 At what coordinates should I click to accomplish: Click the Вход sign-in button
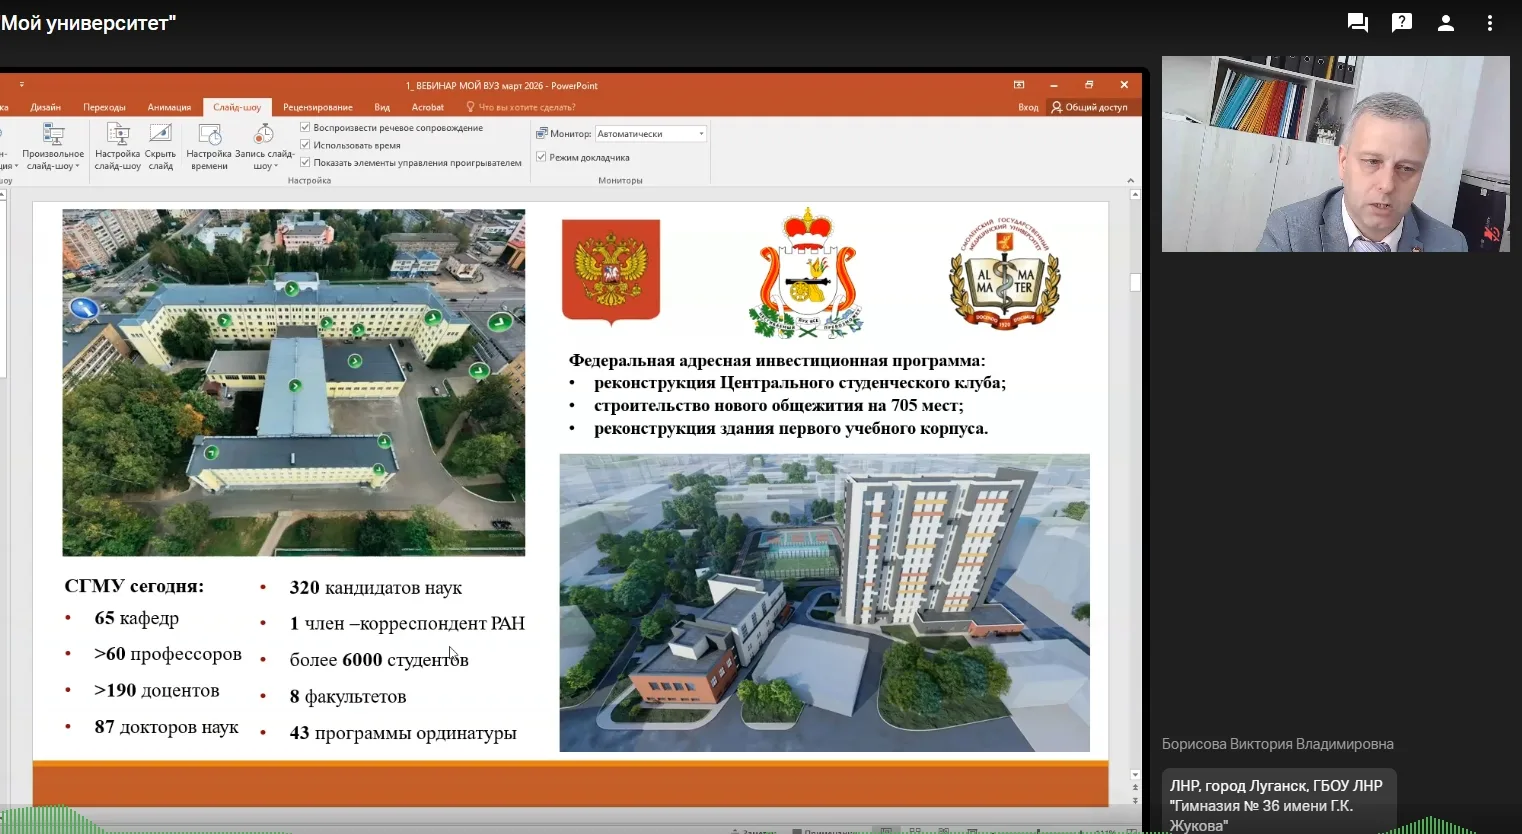1028,107
